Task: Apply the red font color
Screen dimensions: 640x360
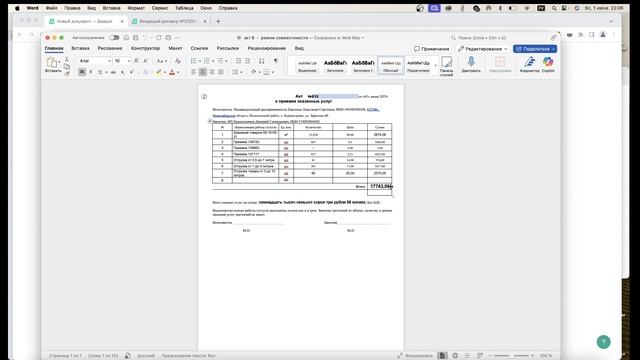Action: (172, 72)
